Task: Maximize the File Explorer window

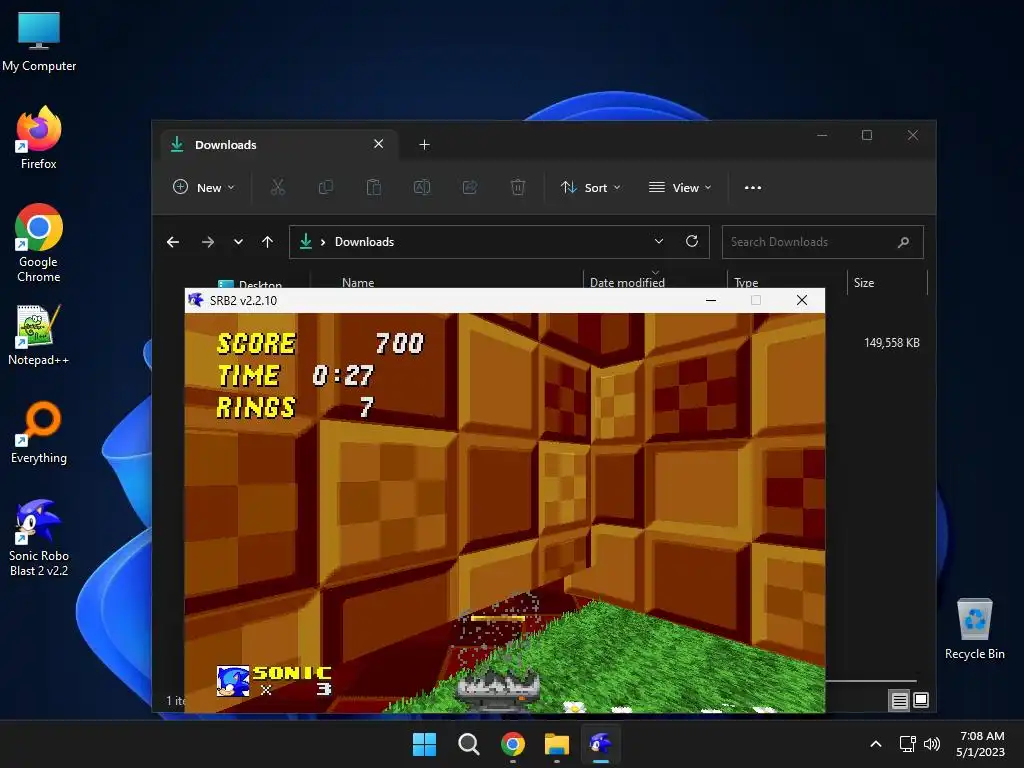Action: (867, 135)
